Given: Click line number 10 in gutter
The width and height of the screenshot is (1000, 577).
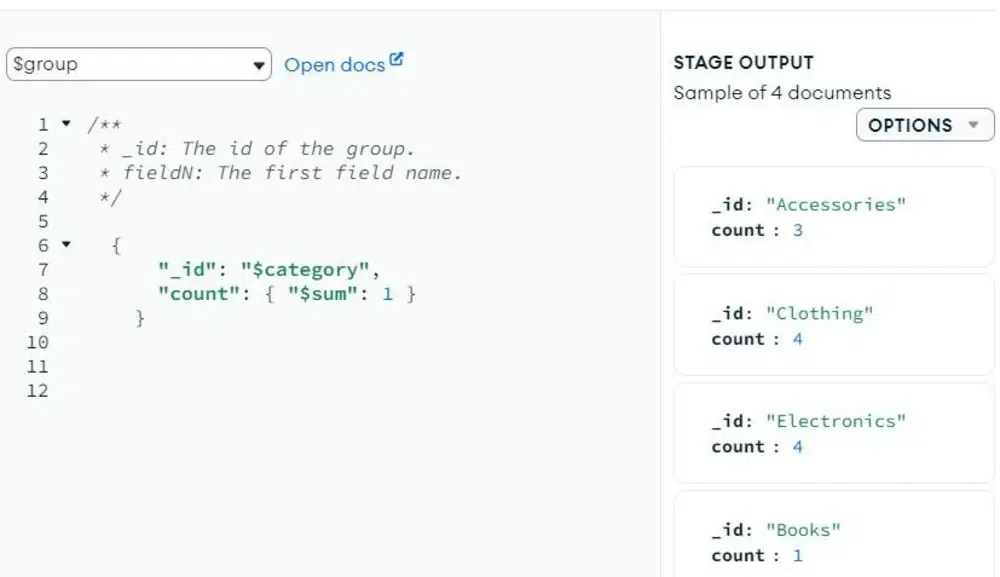Looking at the screenshot, I should coord(37,342).
